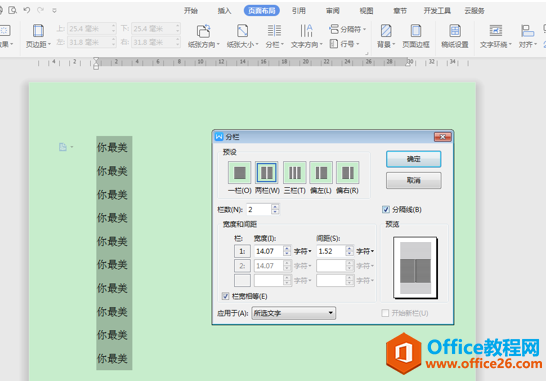Viewport: 549px width, 381px height.
Task: Select the 两栏 two-column preset
Action: pyautogui.click(x=267, y=172)
